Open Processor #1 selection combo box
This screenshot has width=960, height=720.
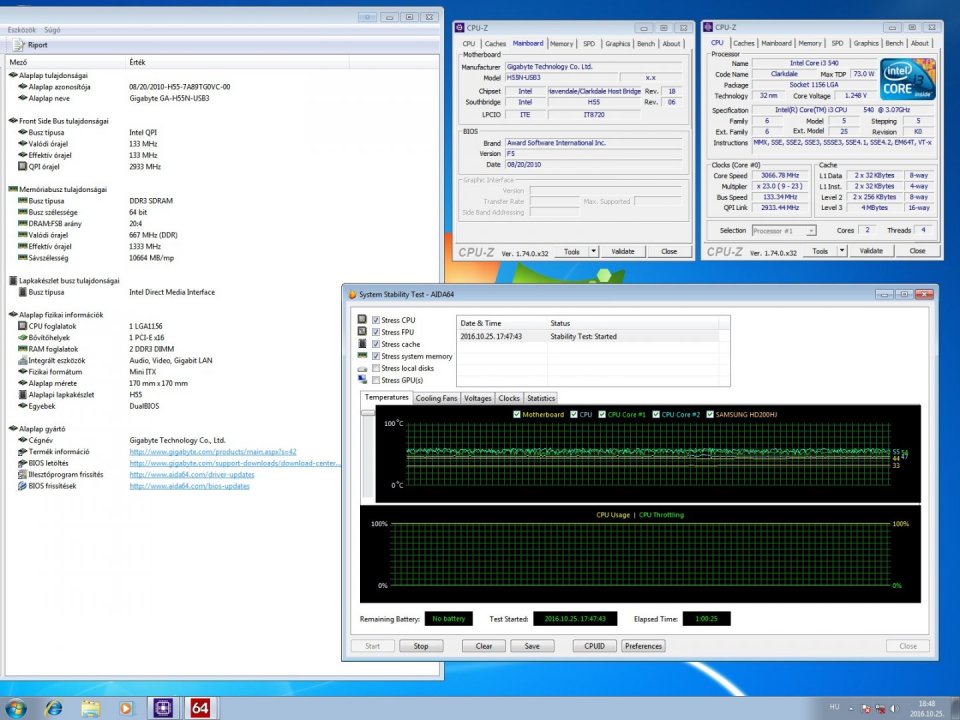click(x=784, y=231)
